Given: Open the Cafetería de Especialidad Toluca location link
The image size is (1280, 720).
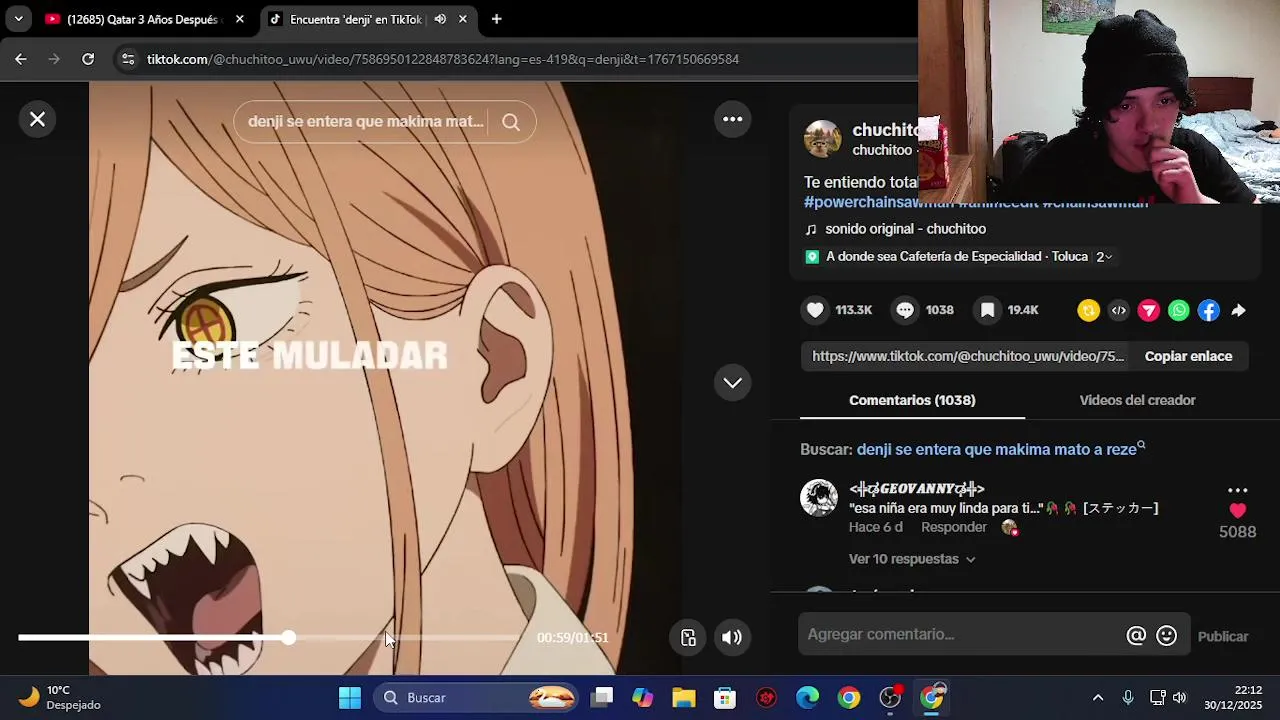Looking at the screenshot, I should pos(957,257).
